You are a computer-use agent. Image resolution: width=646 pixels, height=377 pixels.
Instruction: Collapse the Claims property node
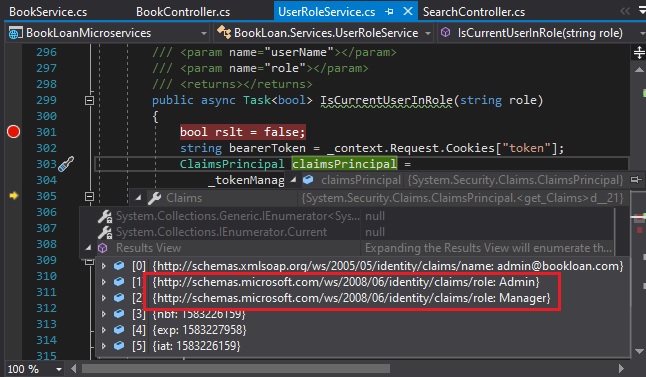(x=138, y=198)
